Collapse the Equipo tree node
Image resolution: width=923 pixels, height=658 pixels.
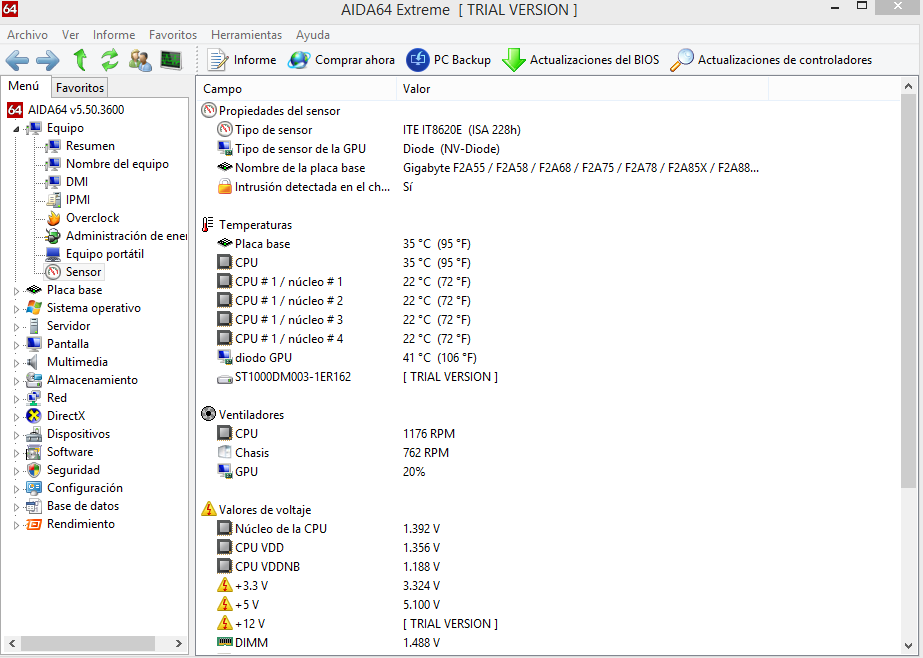[x=16, y=129]
